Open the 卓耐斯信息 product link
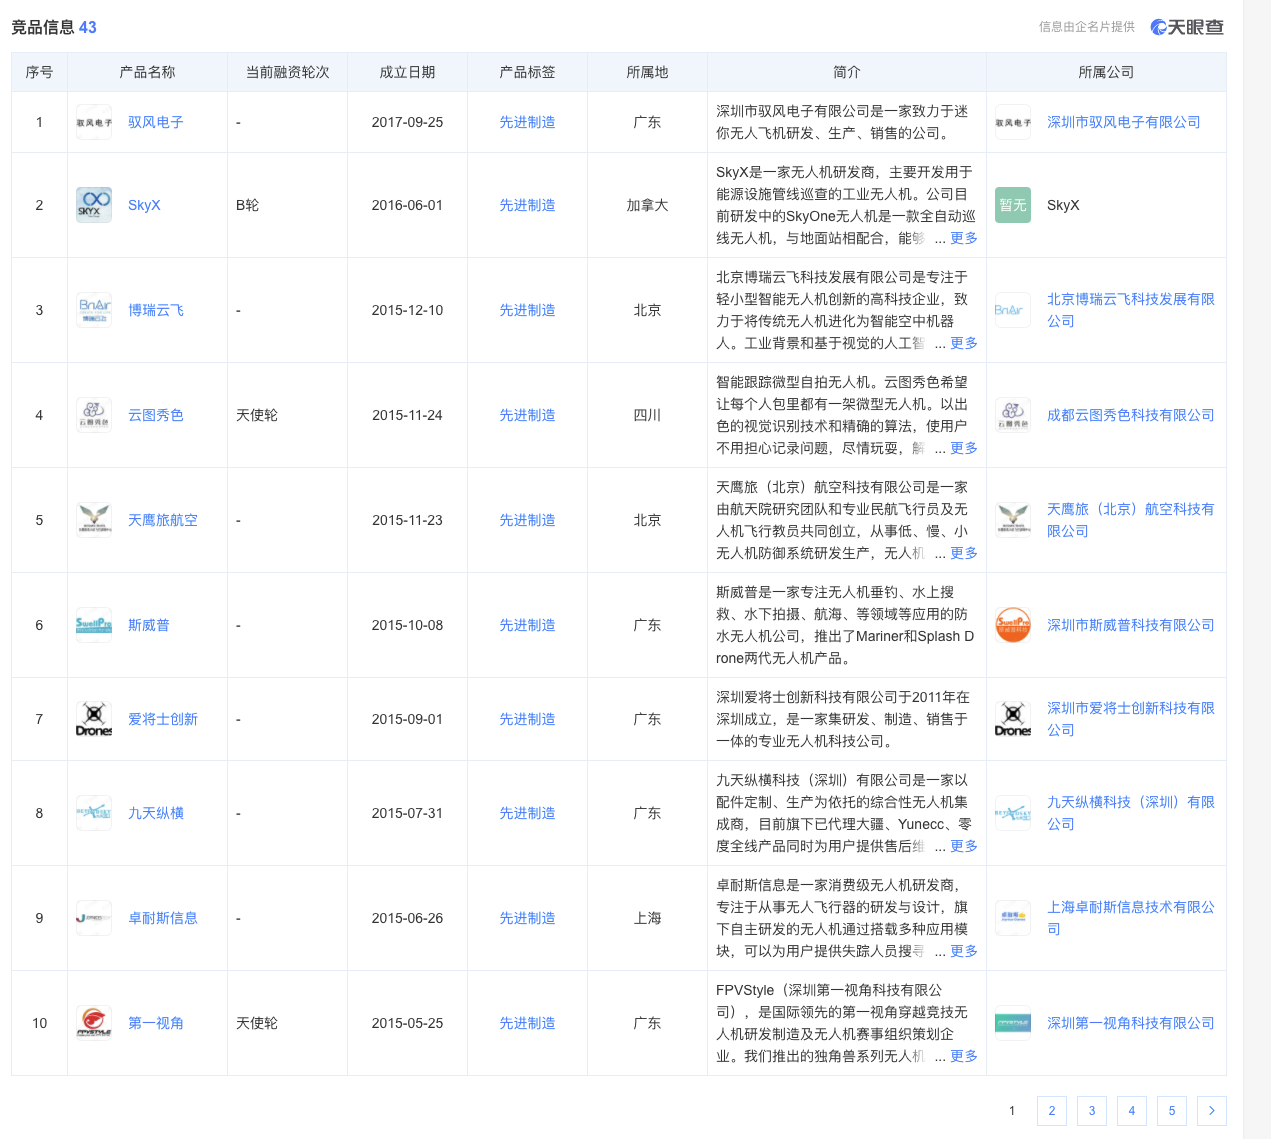This screenshot has height=1139, width=1271. pos(163,918)
